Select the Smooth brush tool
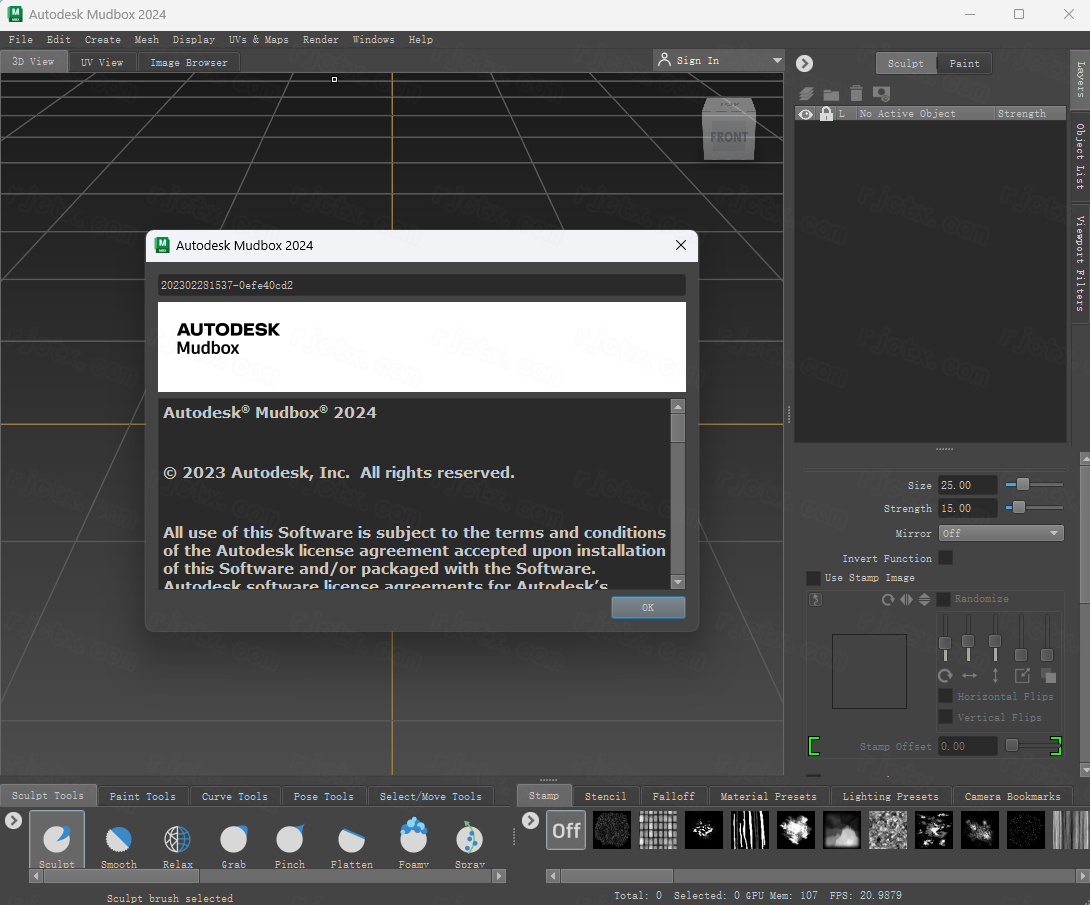The height and width of the screenshot is (905, 1090). click(119, 840)
